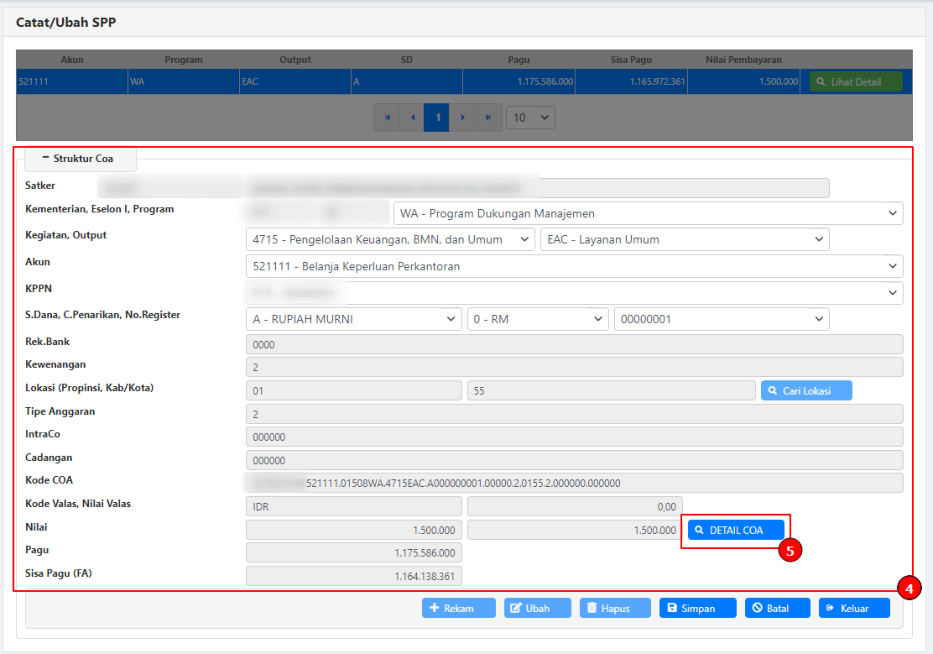This screenshot has height=654, width=933.
Task: Select page 1 in the pager
Action: (x=436, y=117)
